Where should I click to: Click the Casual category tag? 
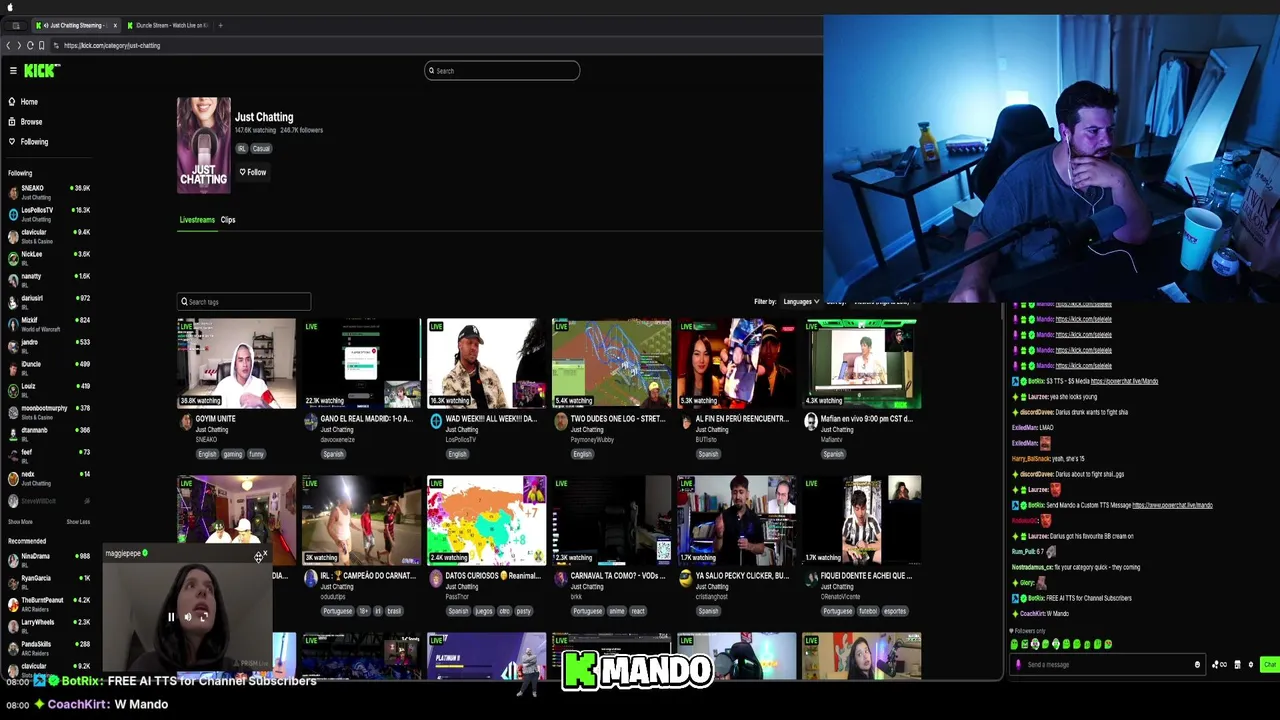[261, 149]
